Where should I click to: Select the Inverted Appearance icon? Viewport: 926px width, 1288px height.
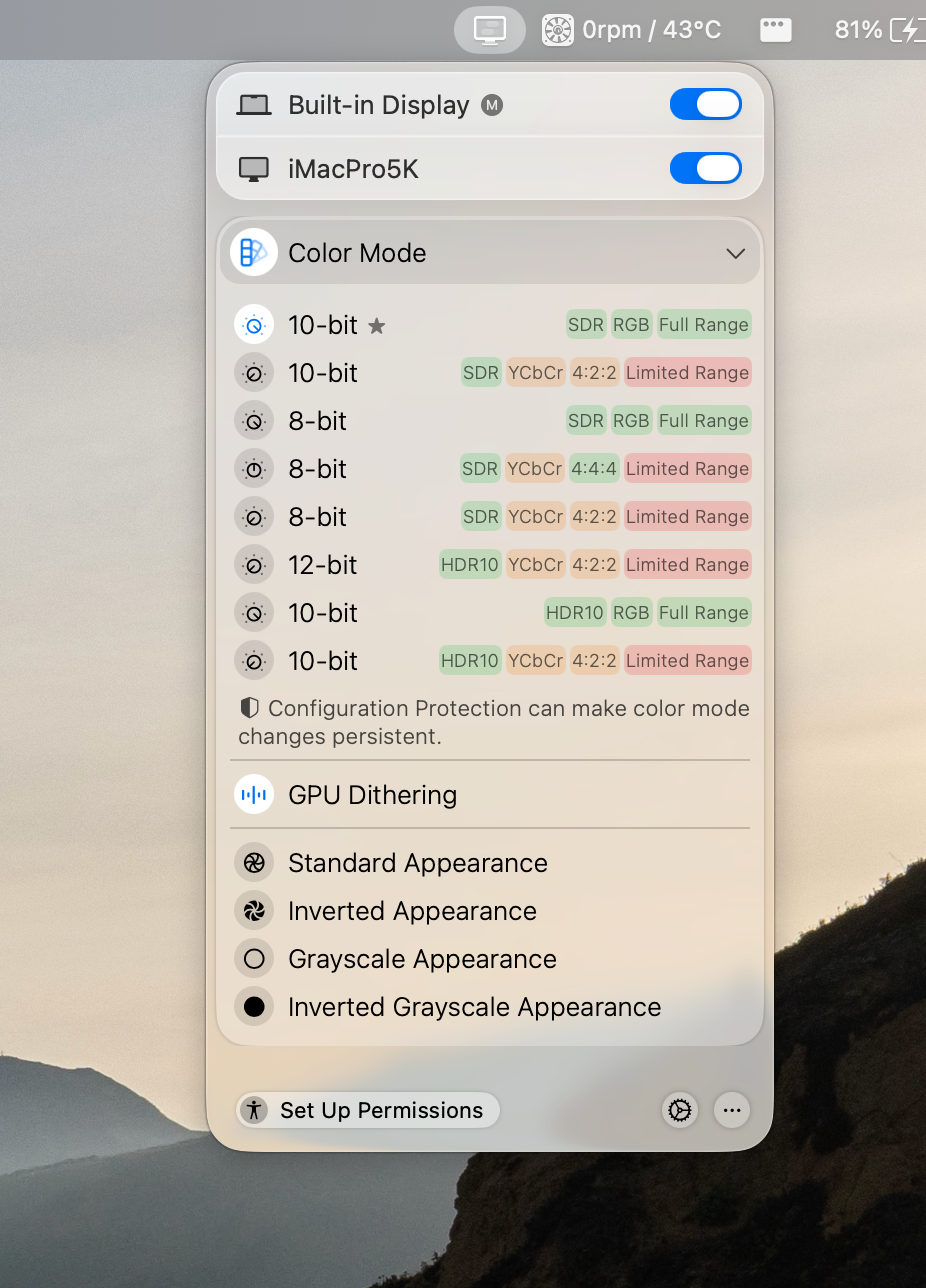coord(254,911)
